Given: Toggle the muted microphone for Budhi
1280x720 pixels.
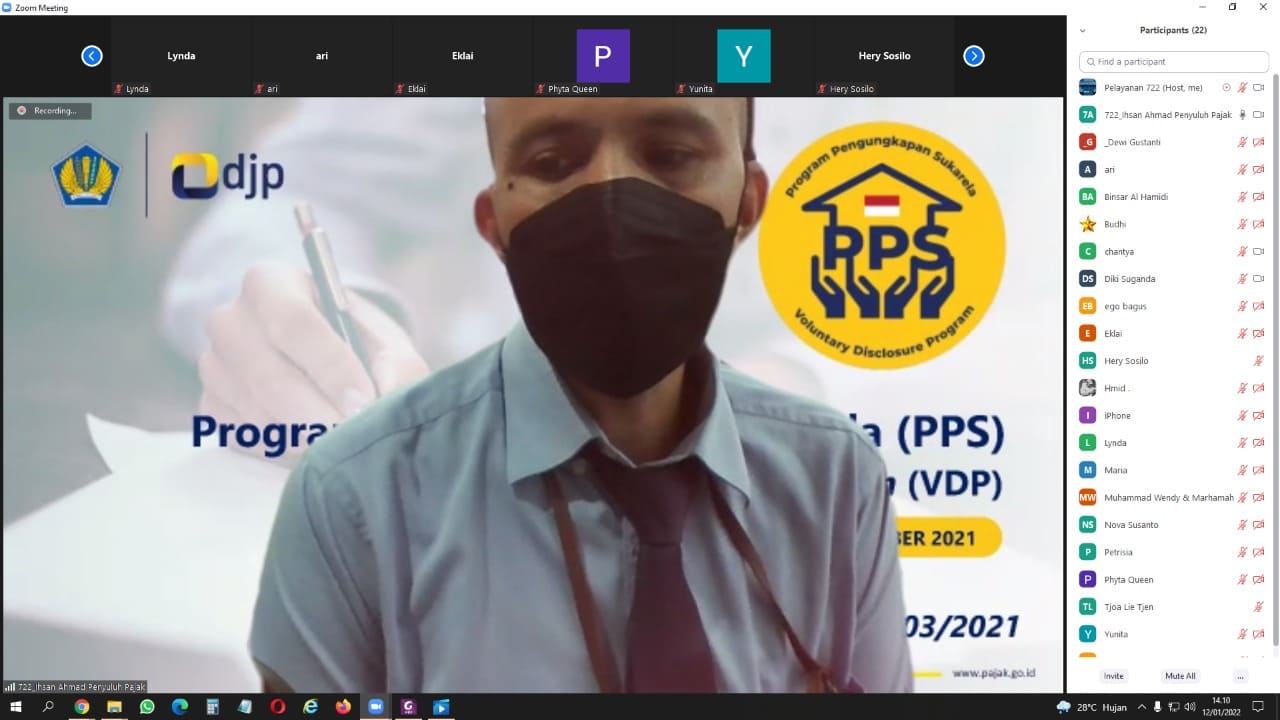Looking at the screenshot, I should (1242, 224).
